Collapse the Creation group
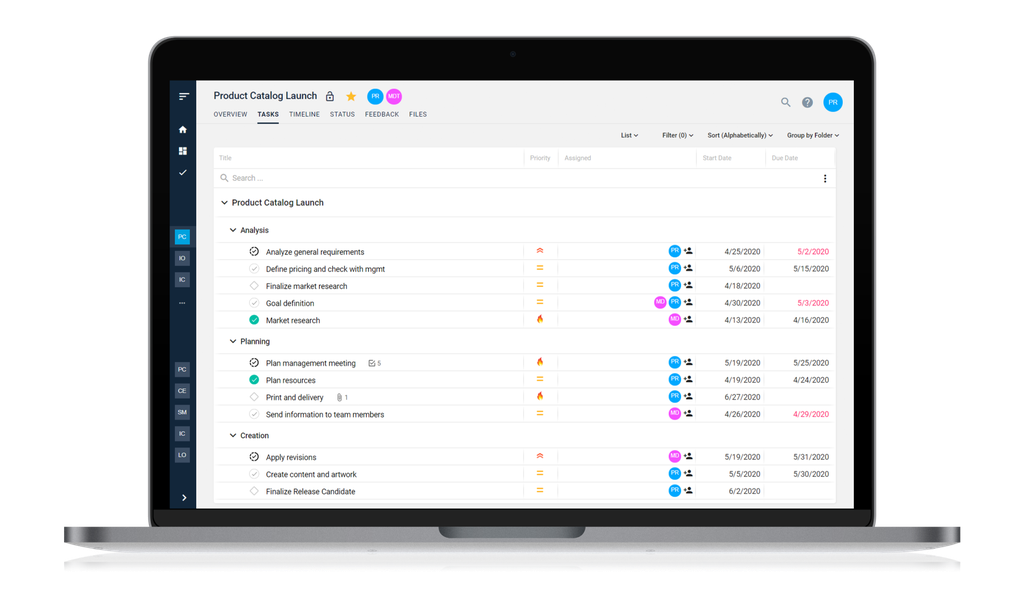Screen dimensions: 1024x589 click(x=232, y=435)
